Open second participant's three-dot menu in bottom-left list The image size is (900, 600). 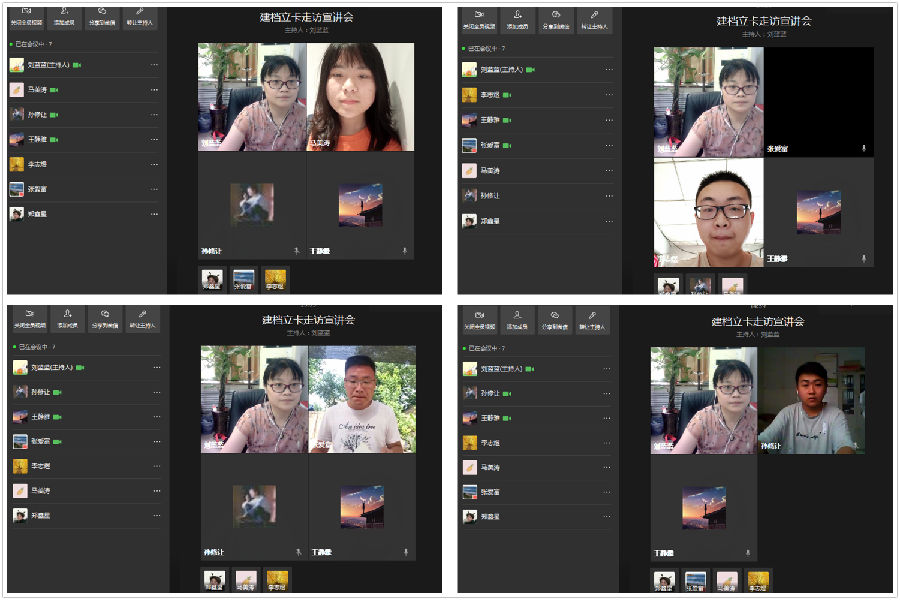(x=154, y=392)
